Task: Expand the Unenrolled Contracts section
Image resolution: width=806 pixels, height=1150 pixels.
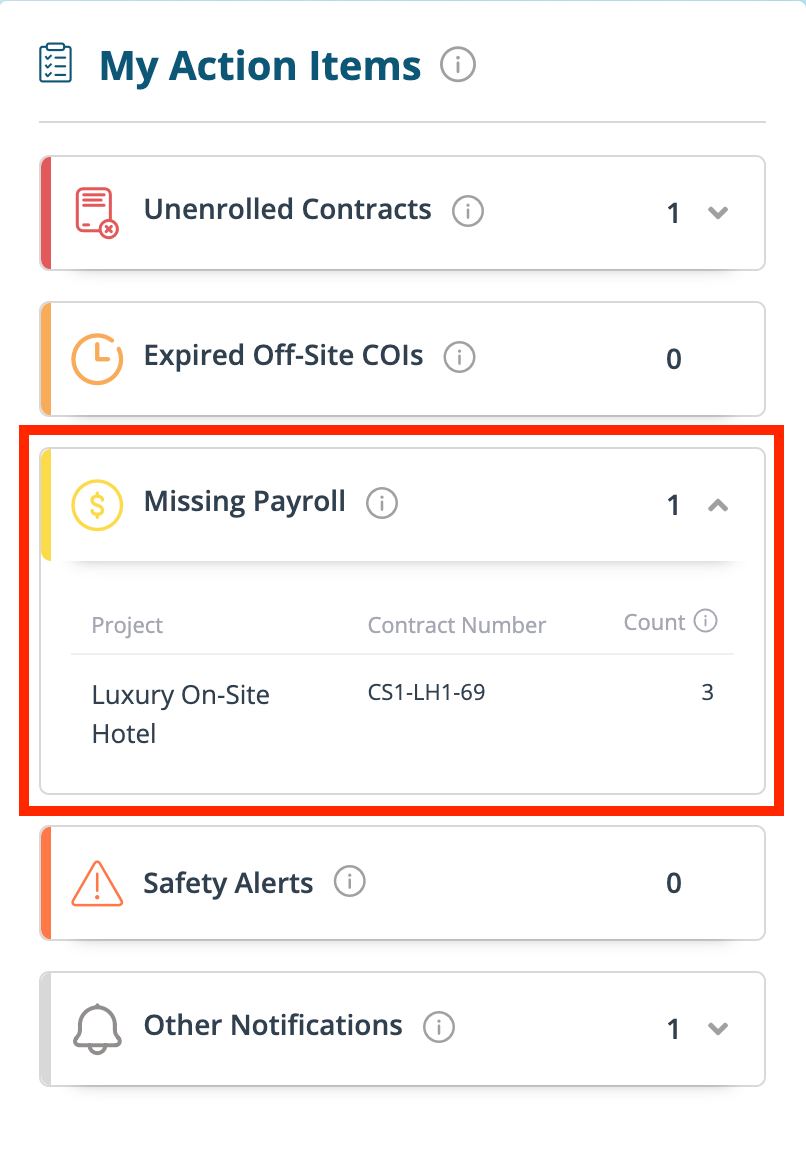Action: tap(717, 212)
